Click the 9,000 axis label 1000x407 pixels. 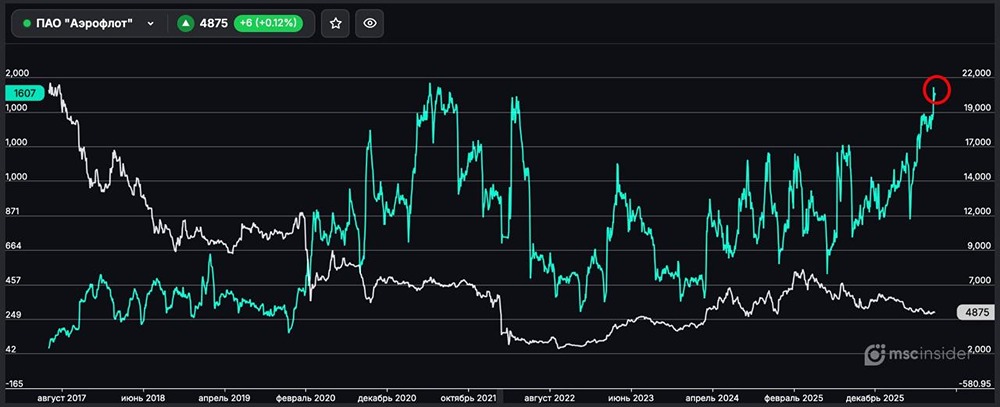click(980, 246)
